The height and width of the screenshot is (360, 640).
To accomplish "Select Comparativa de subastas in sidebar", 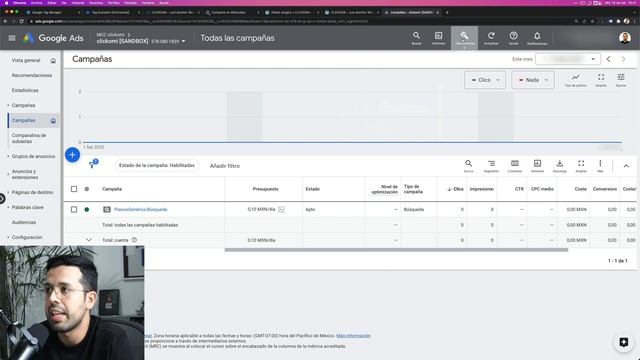I will tap(29, 138).
